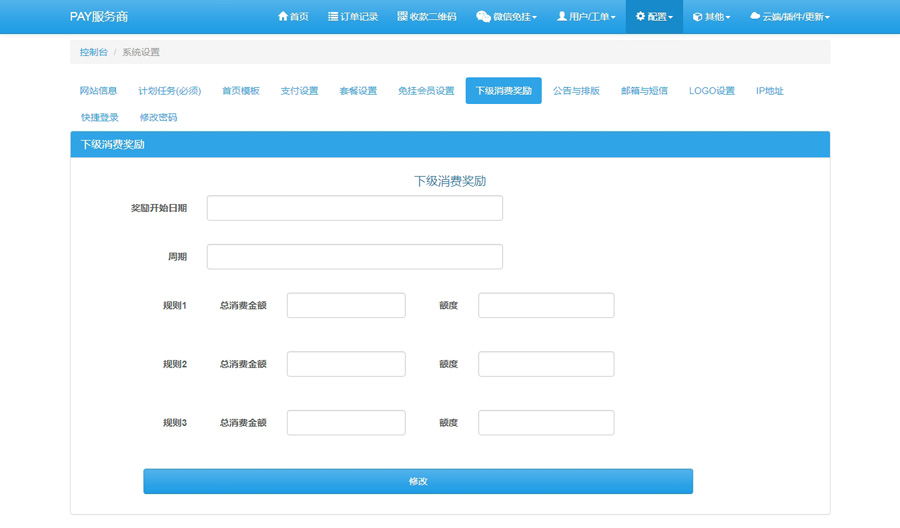Click the WeChat icon for 微信免挂
This screenshot has height=528, width=900.
tap(483, 17)
